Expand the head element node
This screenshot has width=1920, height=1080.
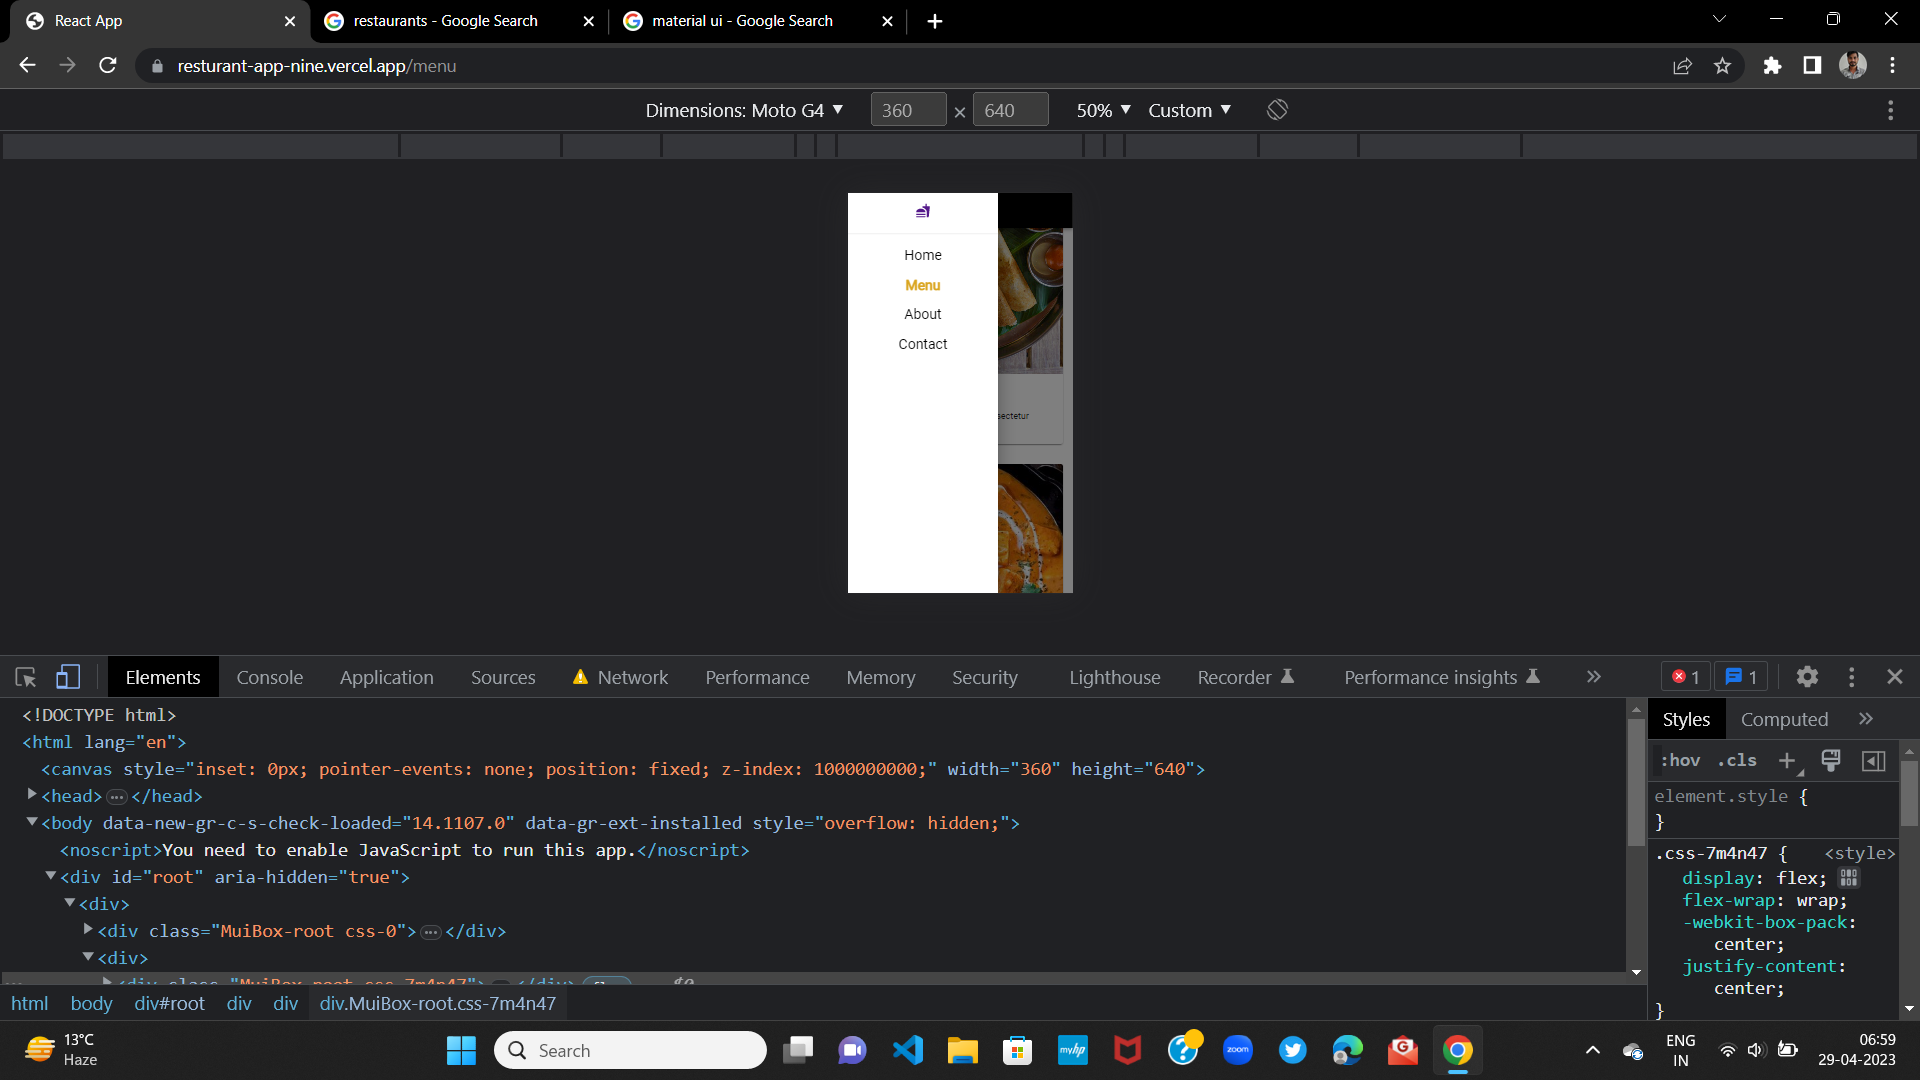tap(32, 795)
